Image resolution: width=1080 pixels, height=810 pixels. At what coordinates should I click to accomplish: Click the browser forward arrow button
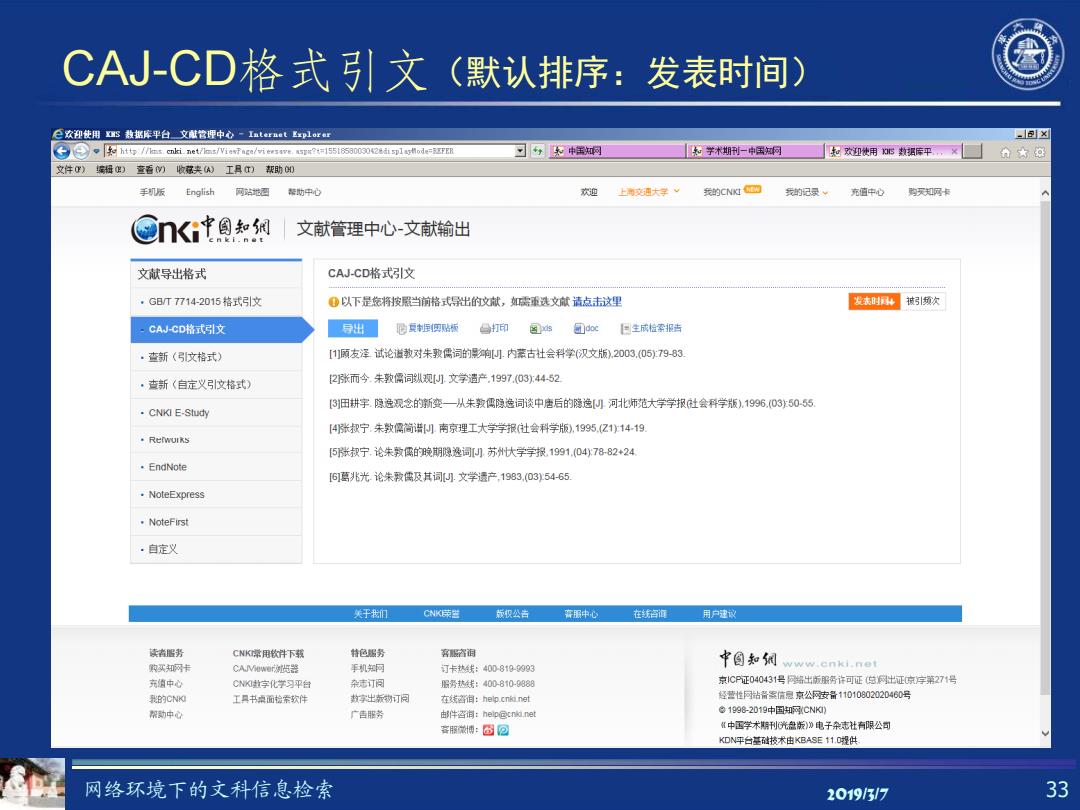[81, 152]
